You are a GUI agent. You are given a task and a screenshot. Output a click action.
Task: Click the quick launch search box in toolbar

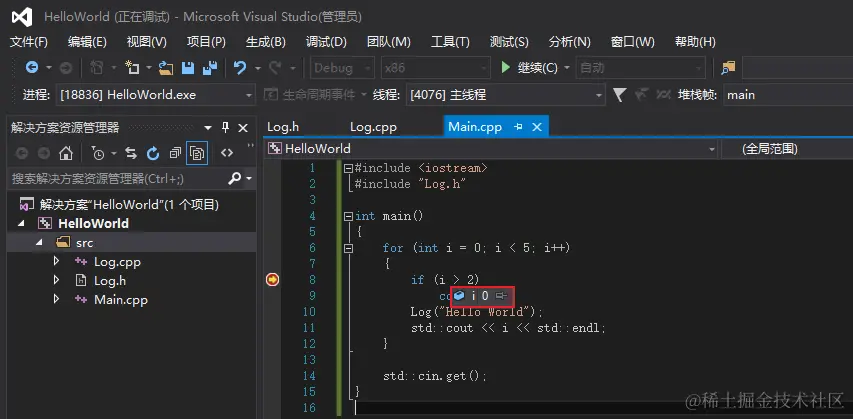click(x=798, y=67)
